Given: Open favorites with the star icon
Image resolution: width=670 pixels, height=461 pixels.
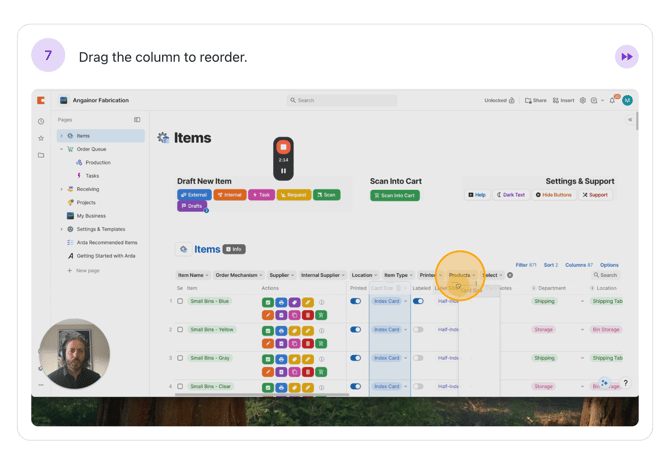Looking at the screenshot, I should coord(41,138).
